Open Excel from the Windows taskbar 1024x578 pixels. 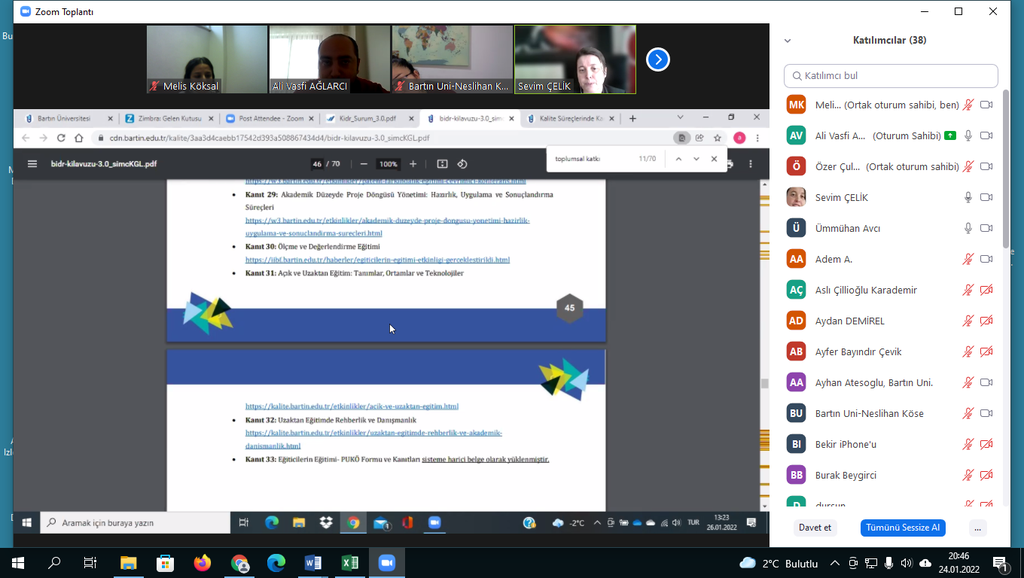point(350,563)
